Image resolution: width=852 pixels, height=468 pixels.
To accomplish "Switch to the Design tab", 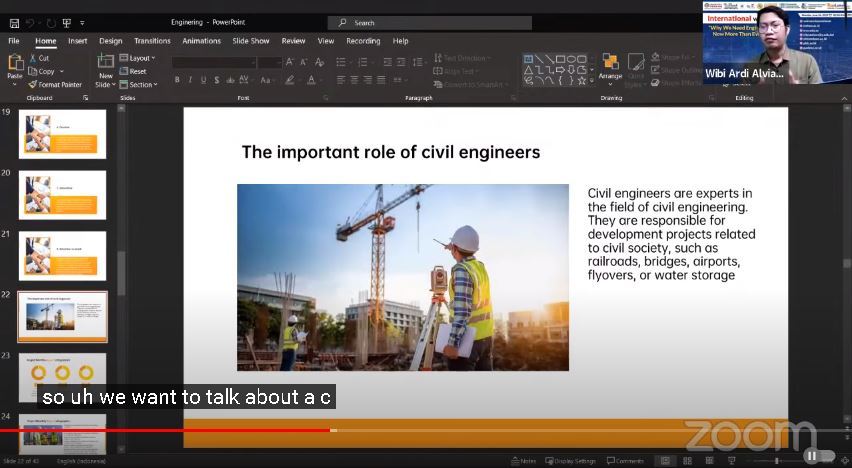I will 110,41.
